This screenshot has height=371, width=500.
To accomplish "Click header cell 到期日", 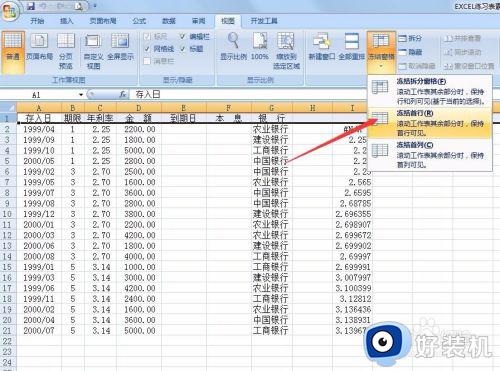I will point(184,118).
